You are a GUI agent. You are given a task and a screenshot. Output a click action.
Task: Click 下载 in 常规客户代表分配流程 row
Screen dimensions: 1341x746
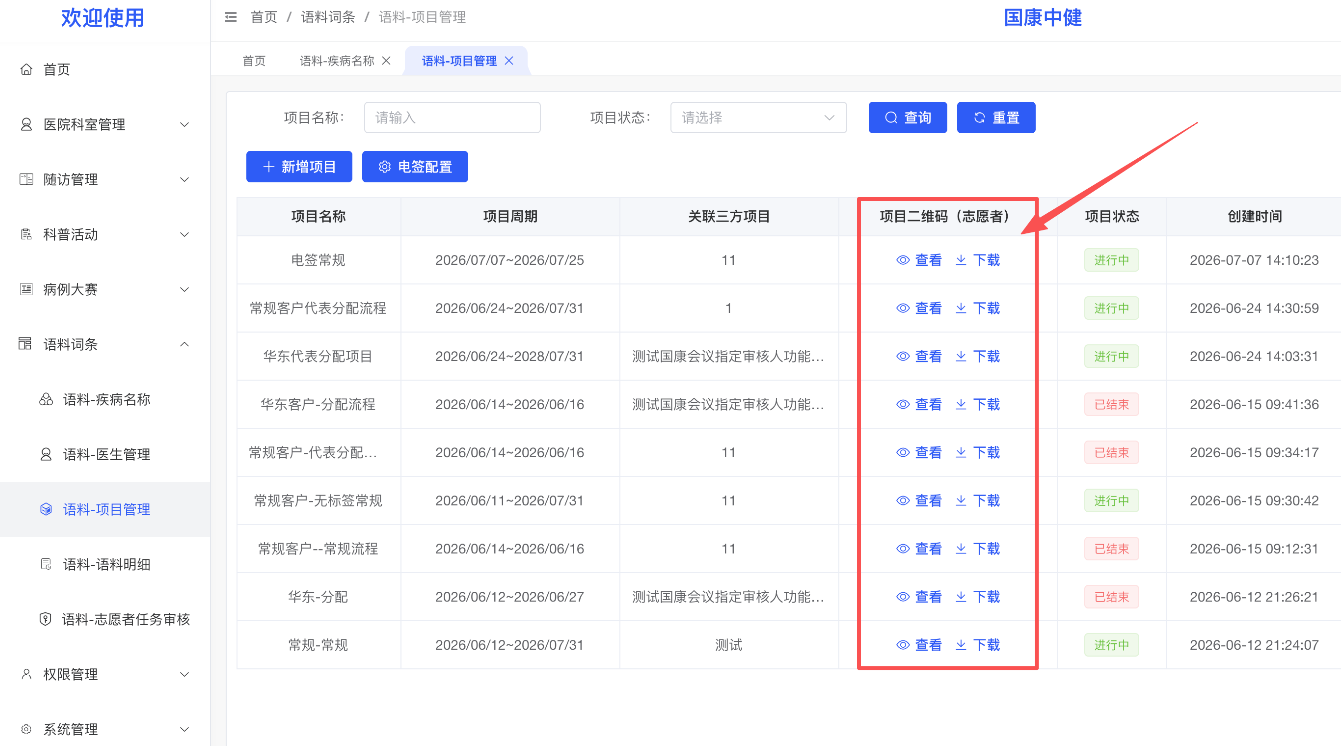[x=986, y=308]
